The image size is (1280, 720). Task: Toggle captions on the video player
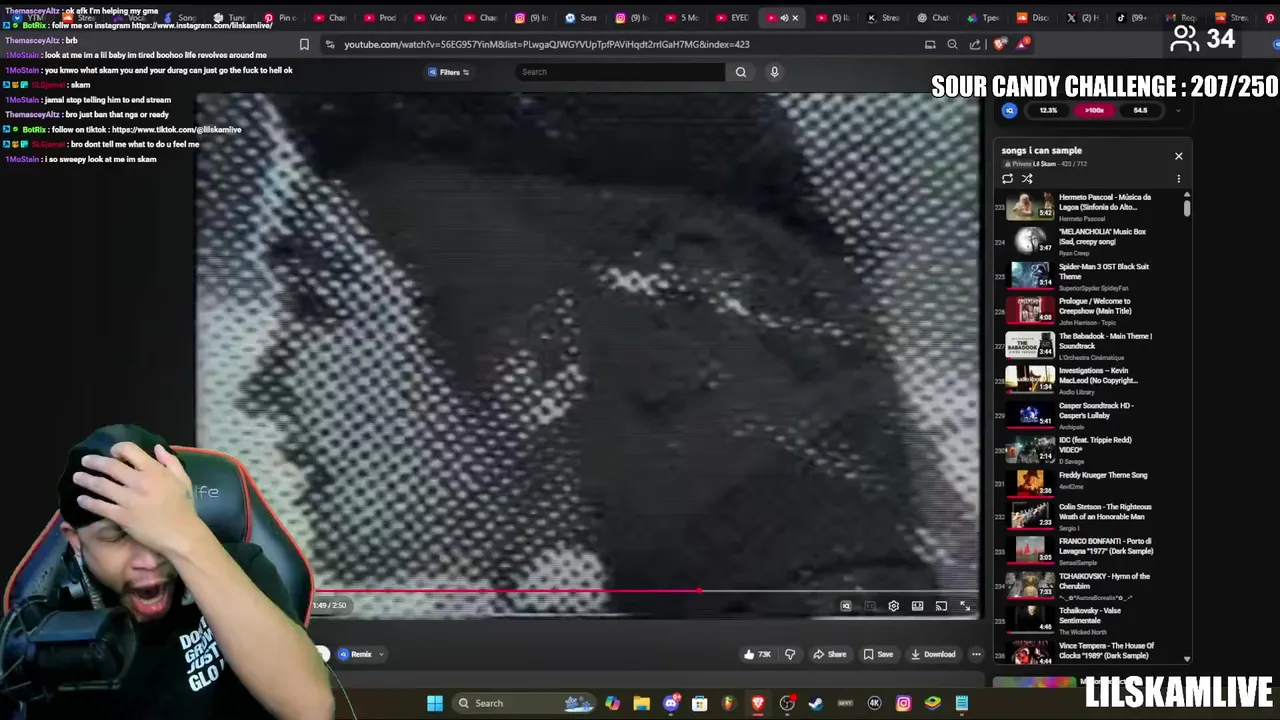(869, 606)
